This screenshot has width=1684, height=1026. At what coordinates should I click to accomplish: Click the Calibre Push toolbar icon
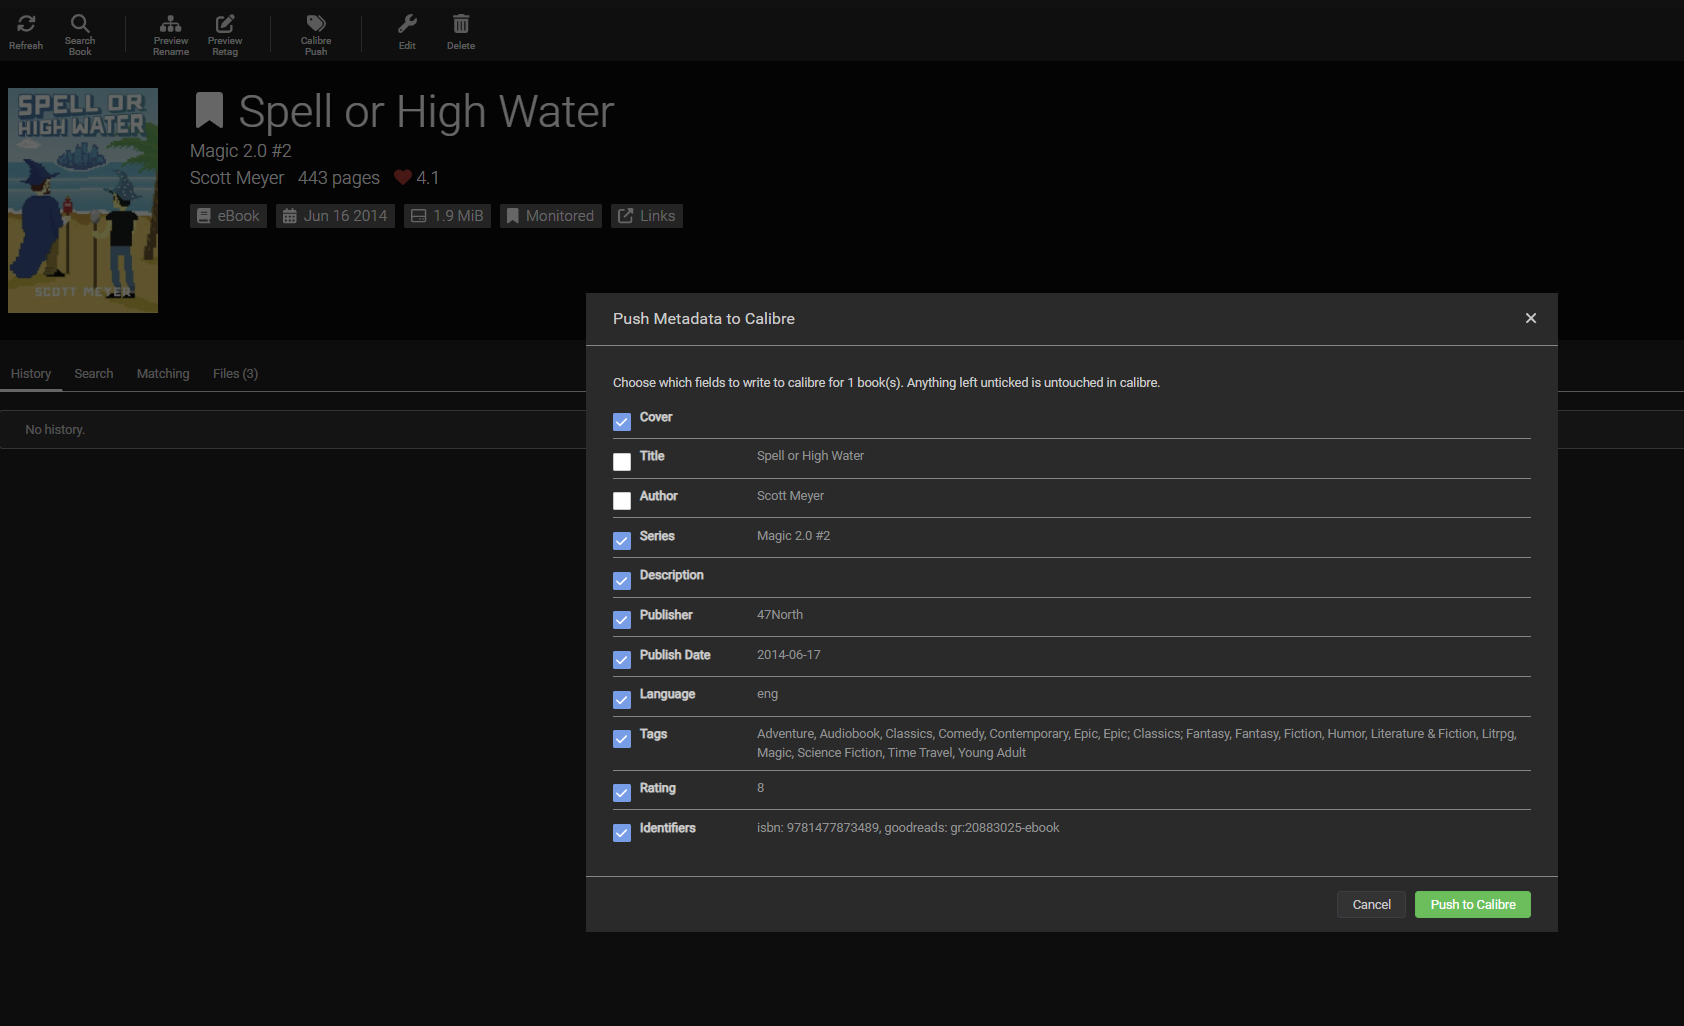click(316, 34)
